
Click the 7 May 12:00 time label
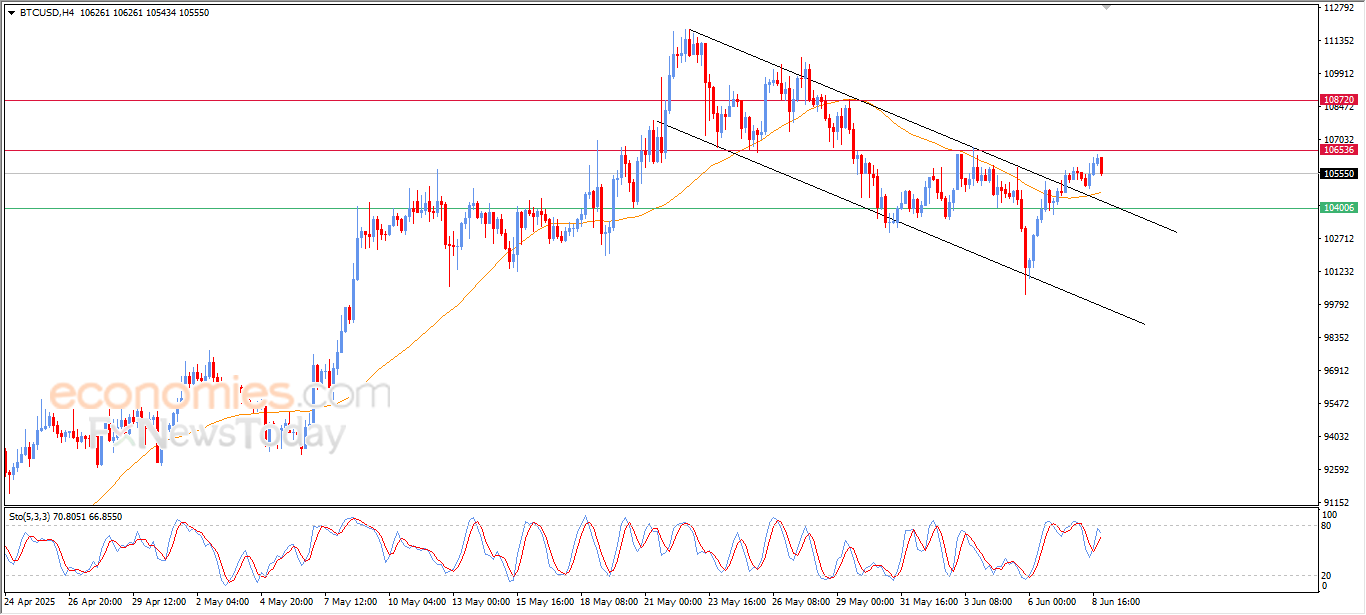351,602
